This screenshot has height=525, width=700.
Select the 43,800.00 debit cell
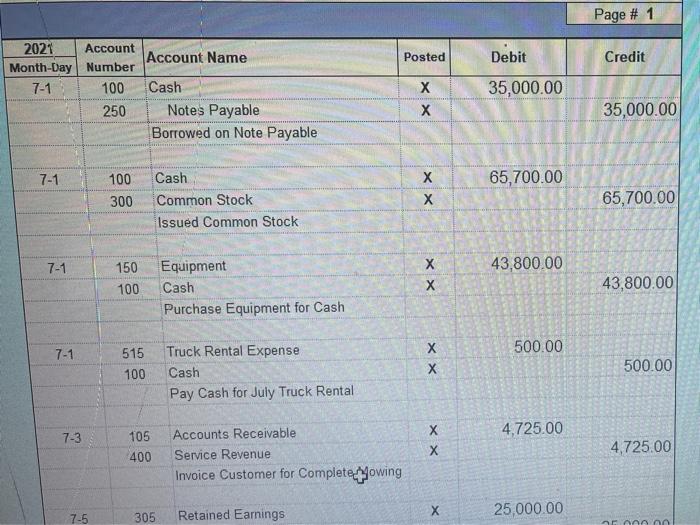click(510, 263)
